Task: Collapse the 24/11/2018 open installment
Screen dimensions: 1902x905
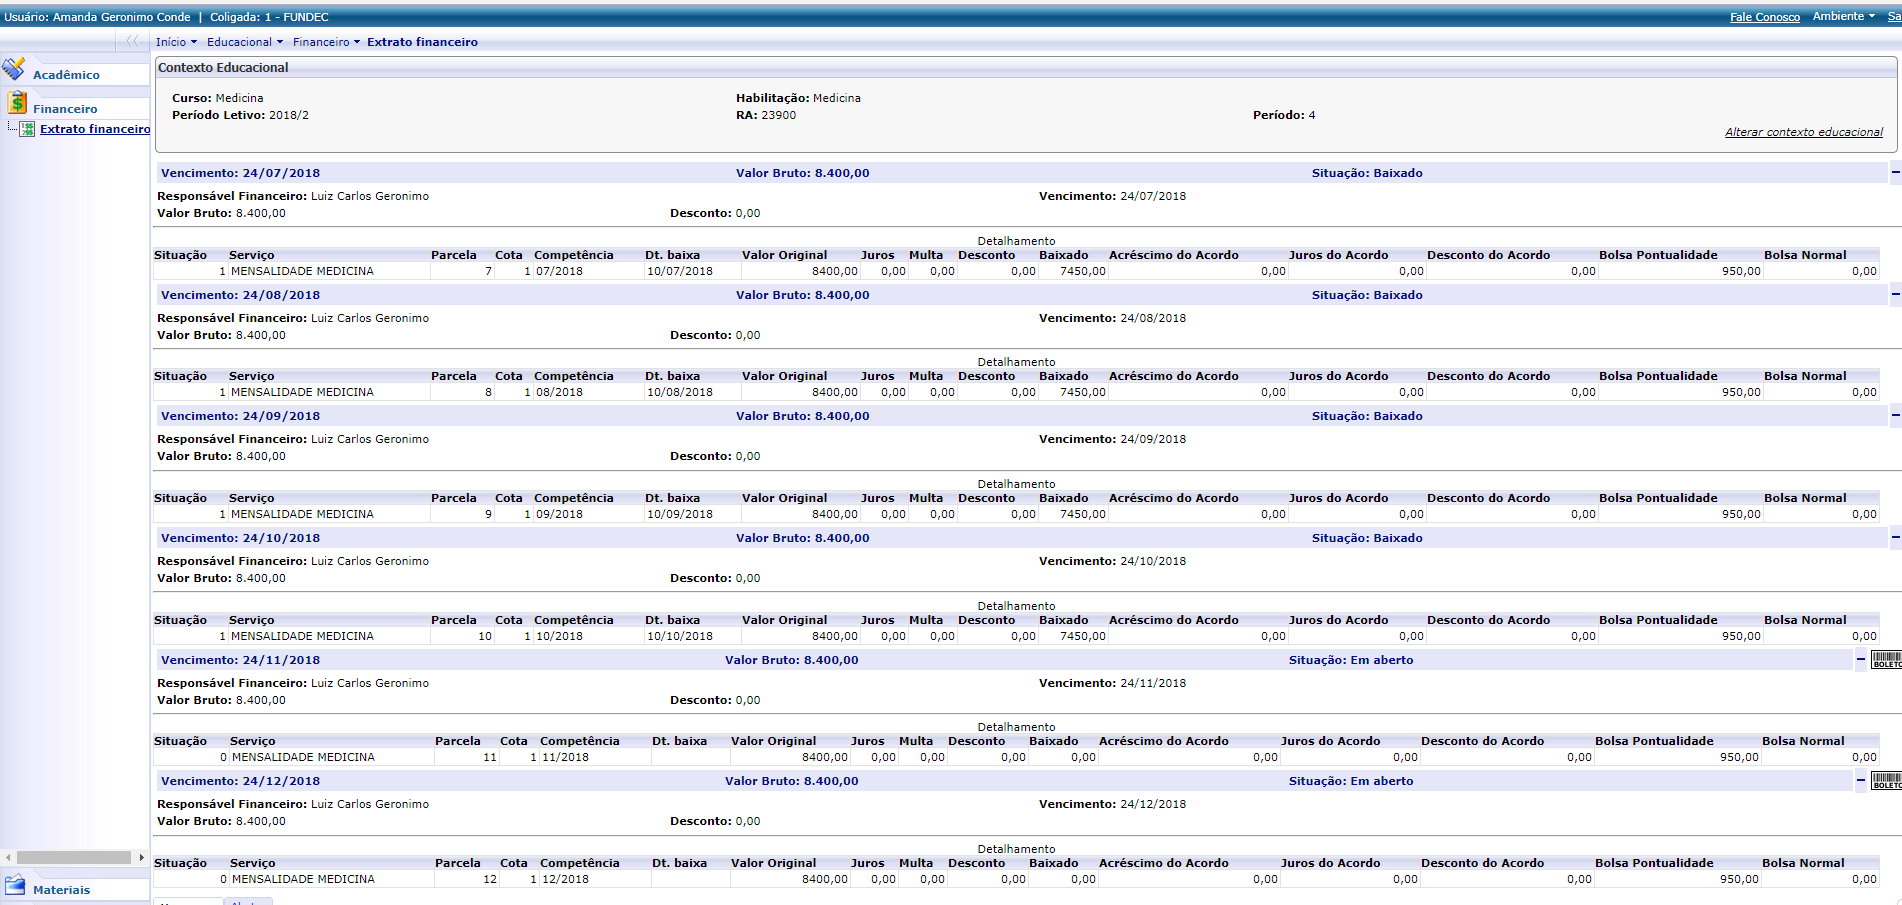Action: [x=1861, y=660]
